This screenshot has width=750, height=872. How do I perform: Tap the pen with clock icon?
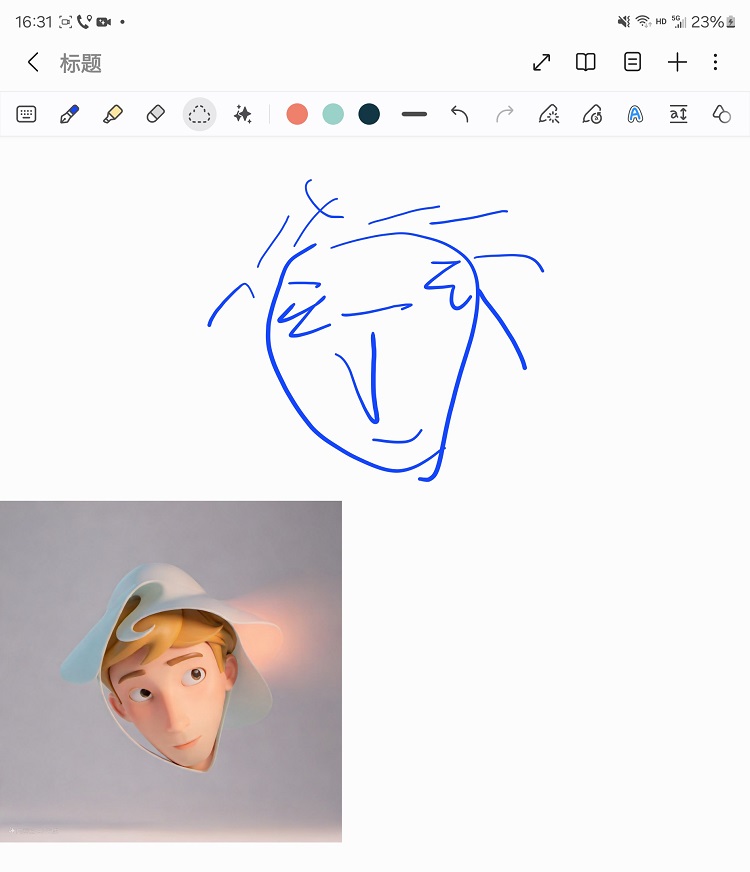592,114
